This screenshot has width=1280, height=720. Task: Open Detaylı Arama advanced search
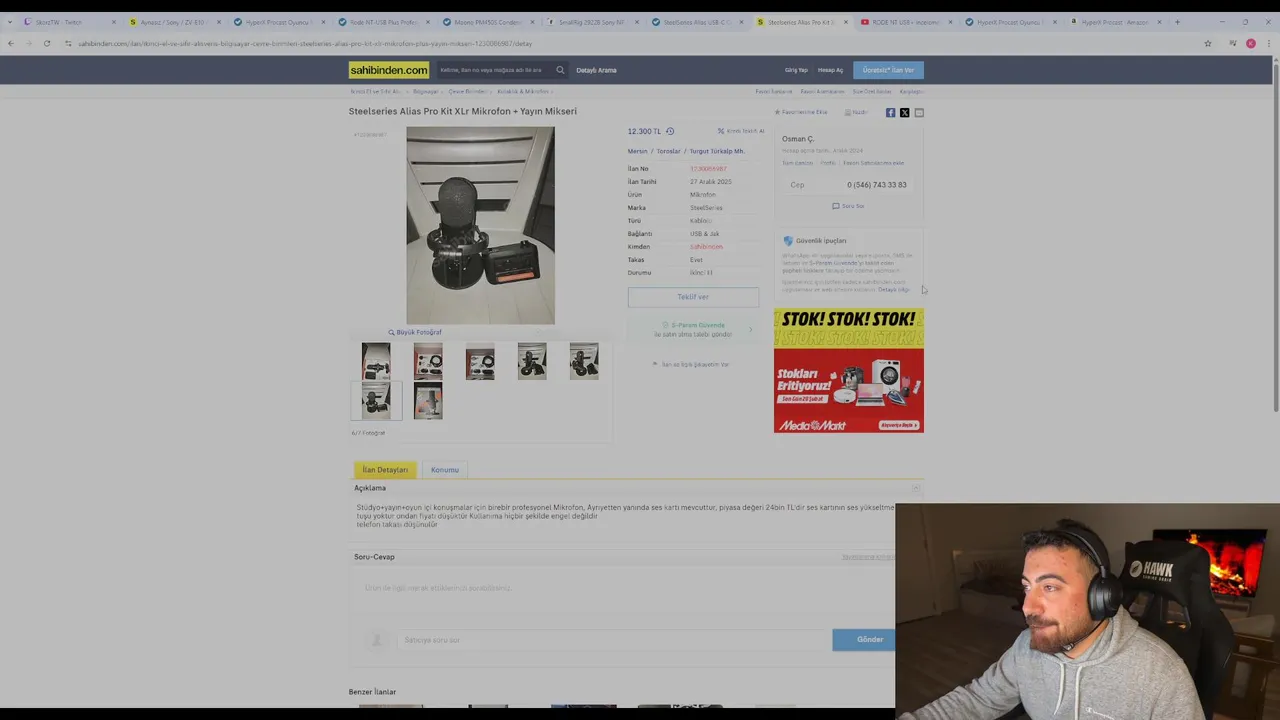click(x=596, y=70)
